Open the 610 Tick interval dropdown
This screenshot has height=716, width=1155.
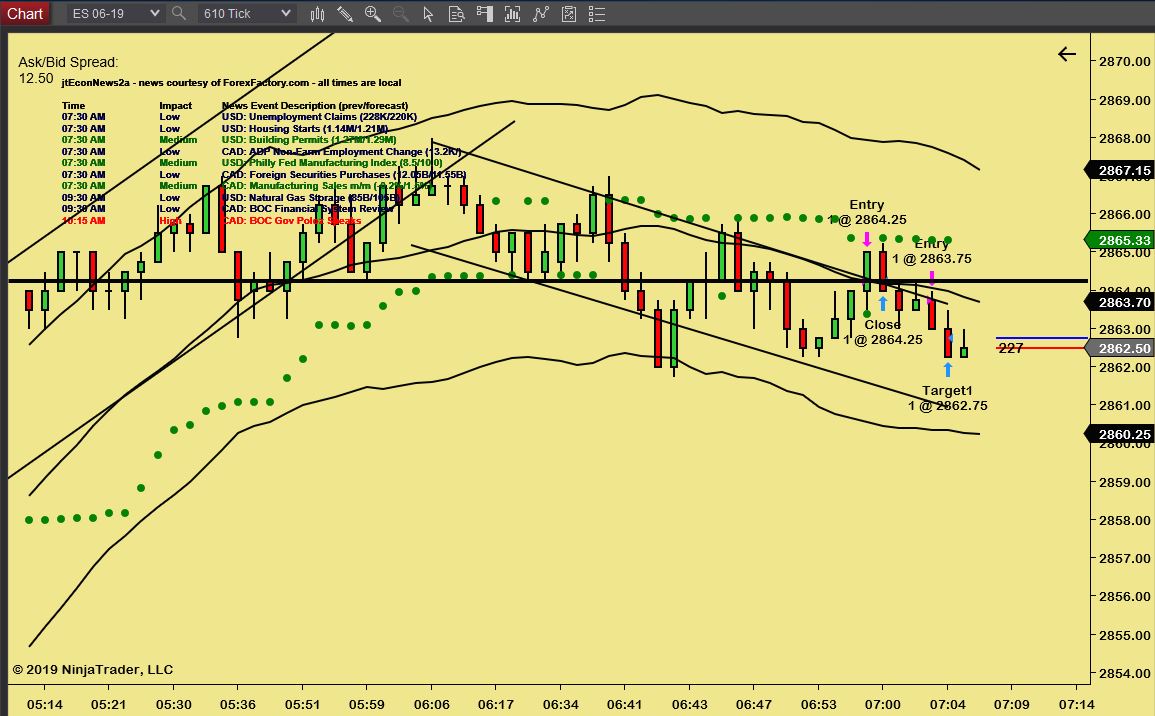(247, 13)
